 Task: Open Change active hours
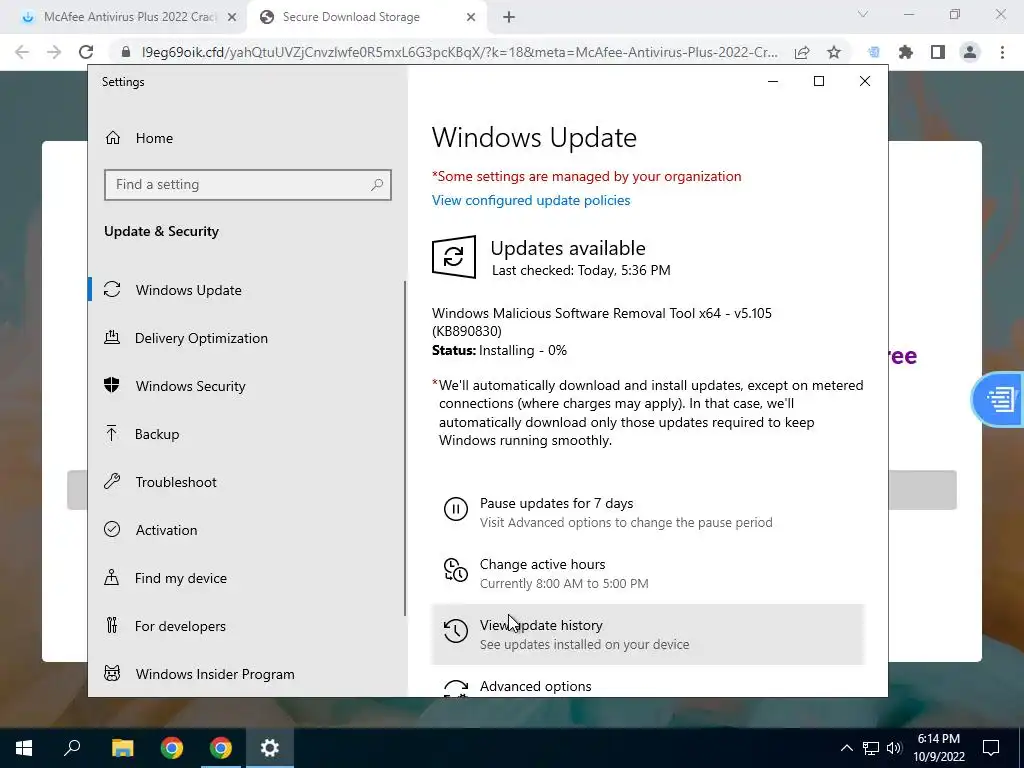click(x=648, y=573)
